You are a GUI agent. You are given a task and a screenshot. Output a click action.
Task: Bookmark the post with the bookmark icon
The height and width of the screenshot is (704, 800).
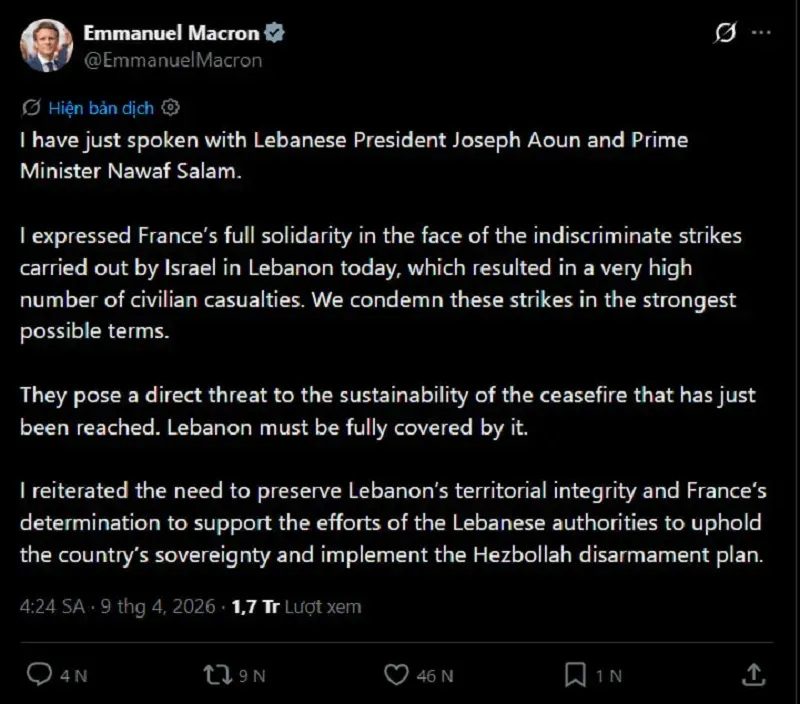[575, 675]
